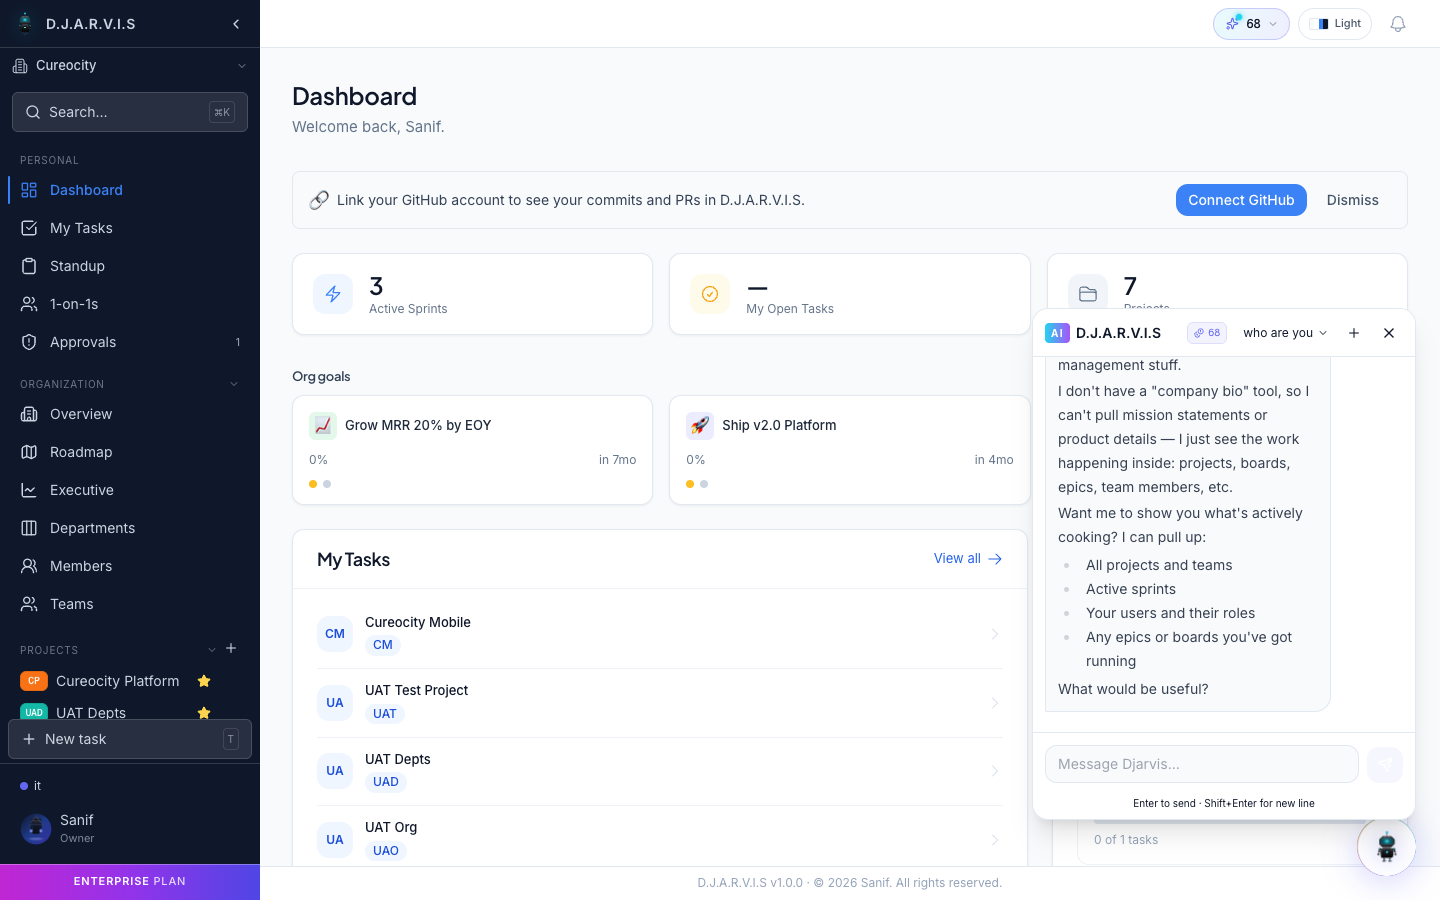Click the Teams icon in sidebar
Image resolution: width=1440 pixels, height=900 pixels.
29,604
